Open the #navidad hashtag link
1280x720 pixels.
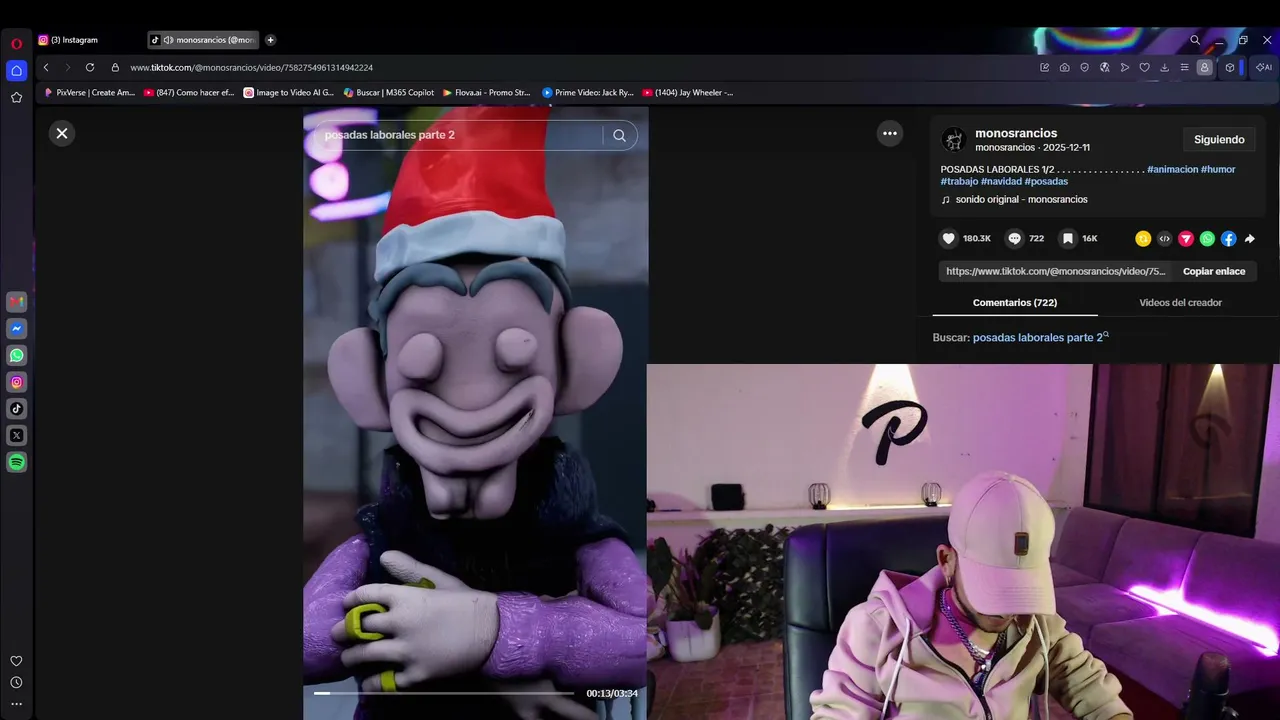click(x=1001, y=181)
